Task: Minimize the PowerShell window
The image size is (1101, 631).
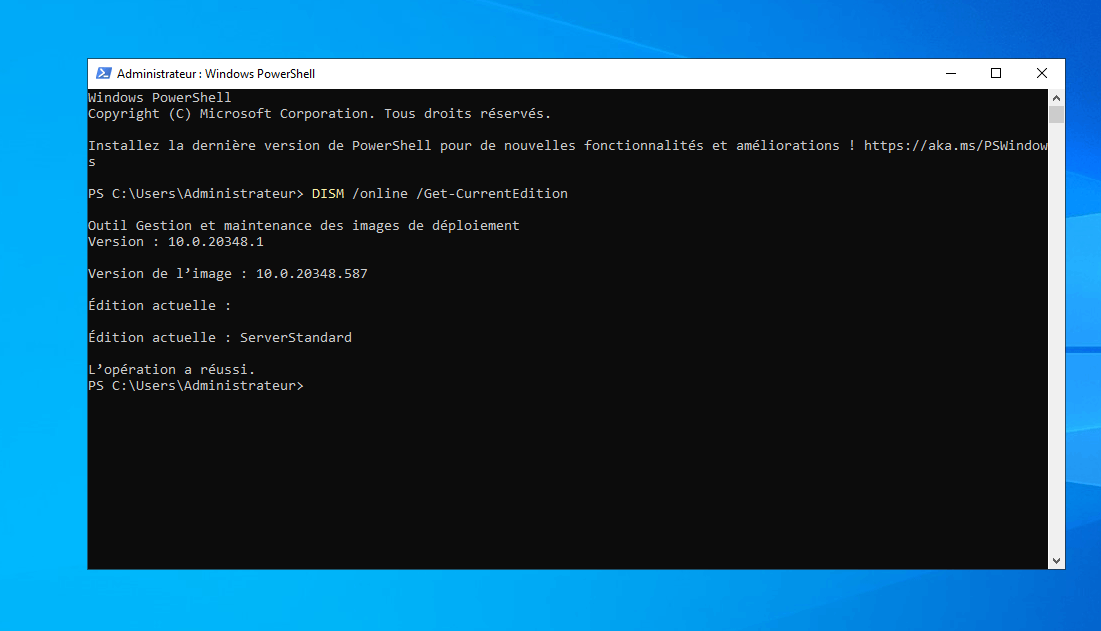Action: point(951,74)
